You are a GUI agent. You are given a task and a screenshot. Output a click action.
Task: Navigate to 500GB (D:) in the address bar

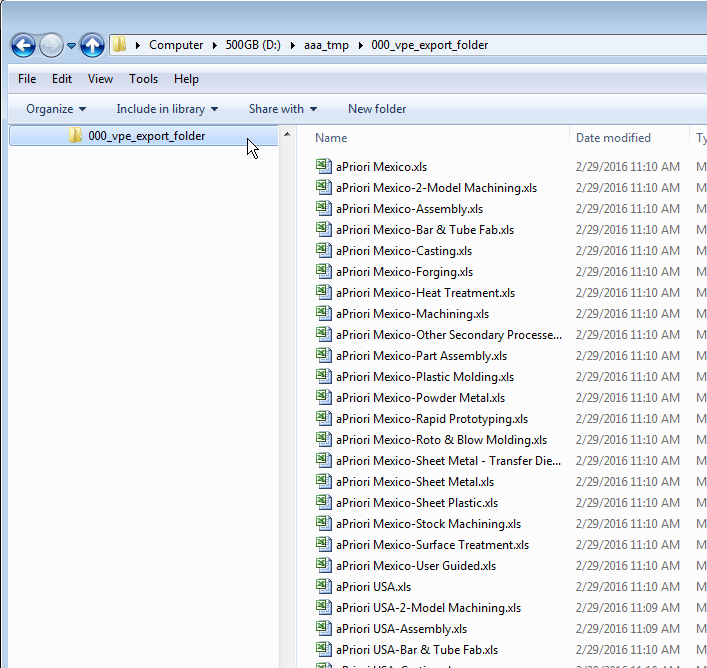click(253, 45)
